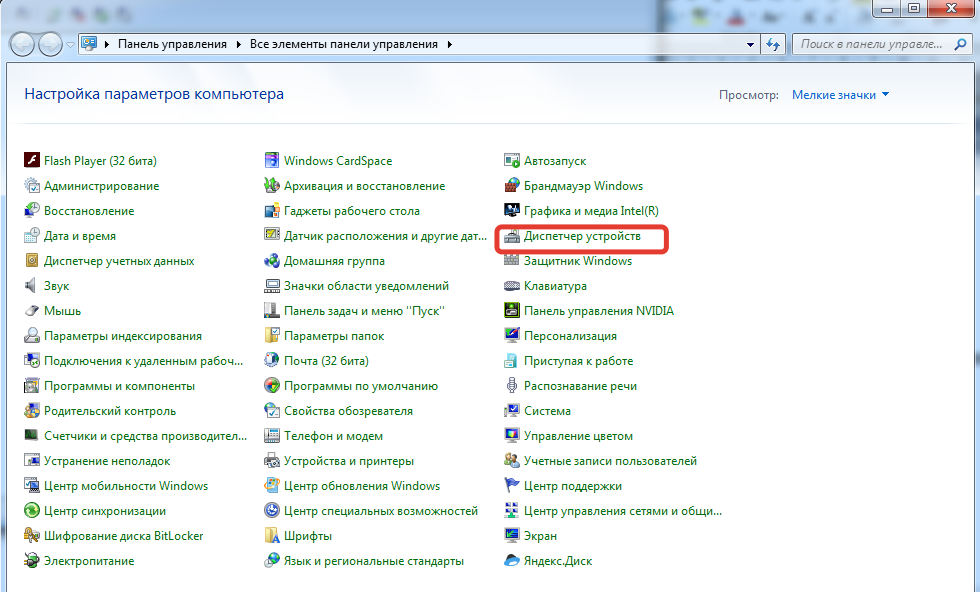The image size is (980, 592).
Task: Open Device Manager icon (Диспетчер устройств)
Action: [511, 236]
